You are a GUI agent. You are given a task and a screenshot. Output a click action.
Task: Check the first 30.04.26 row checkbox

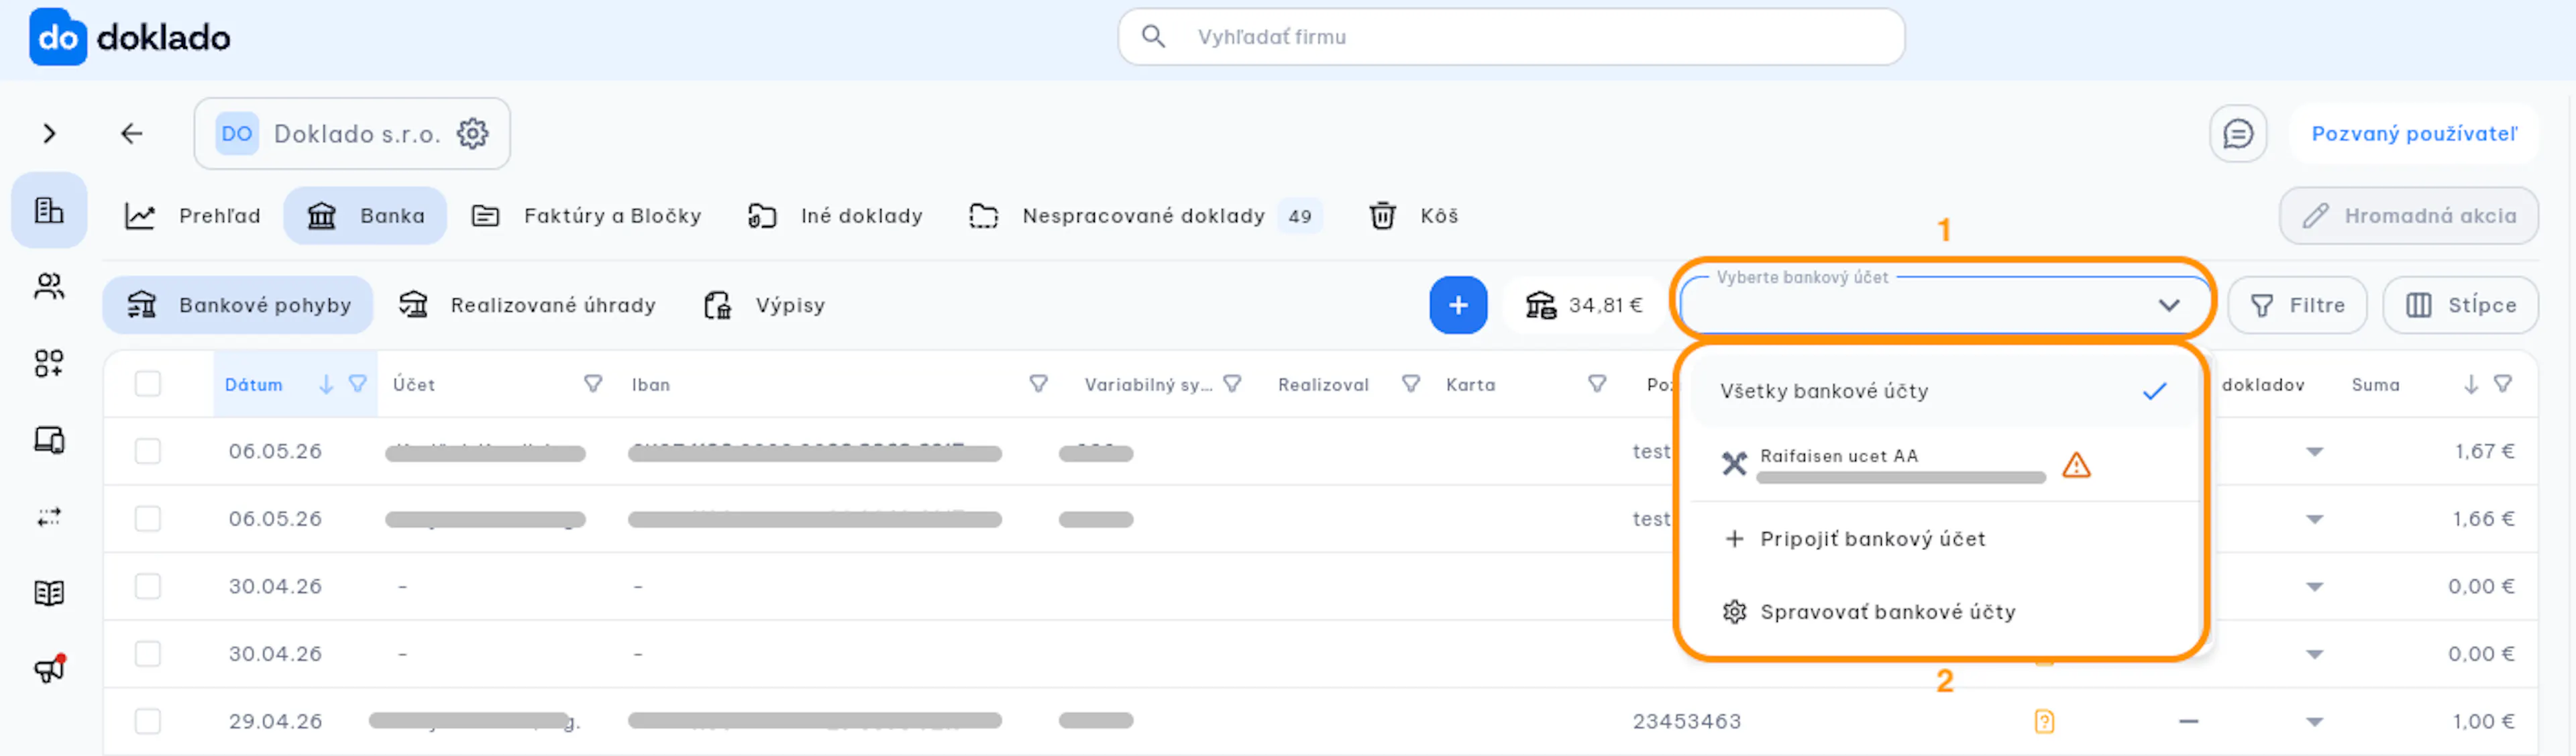coord(148,586)
